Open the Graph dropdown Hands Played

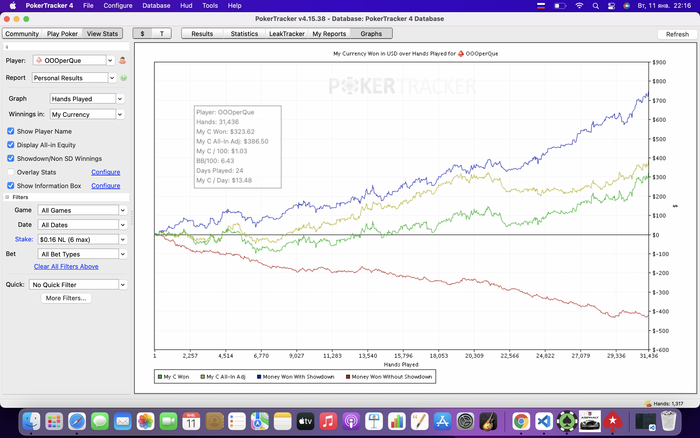pos(87,99)
